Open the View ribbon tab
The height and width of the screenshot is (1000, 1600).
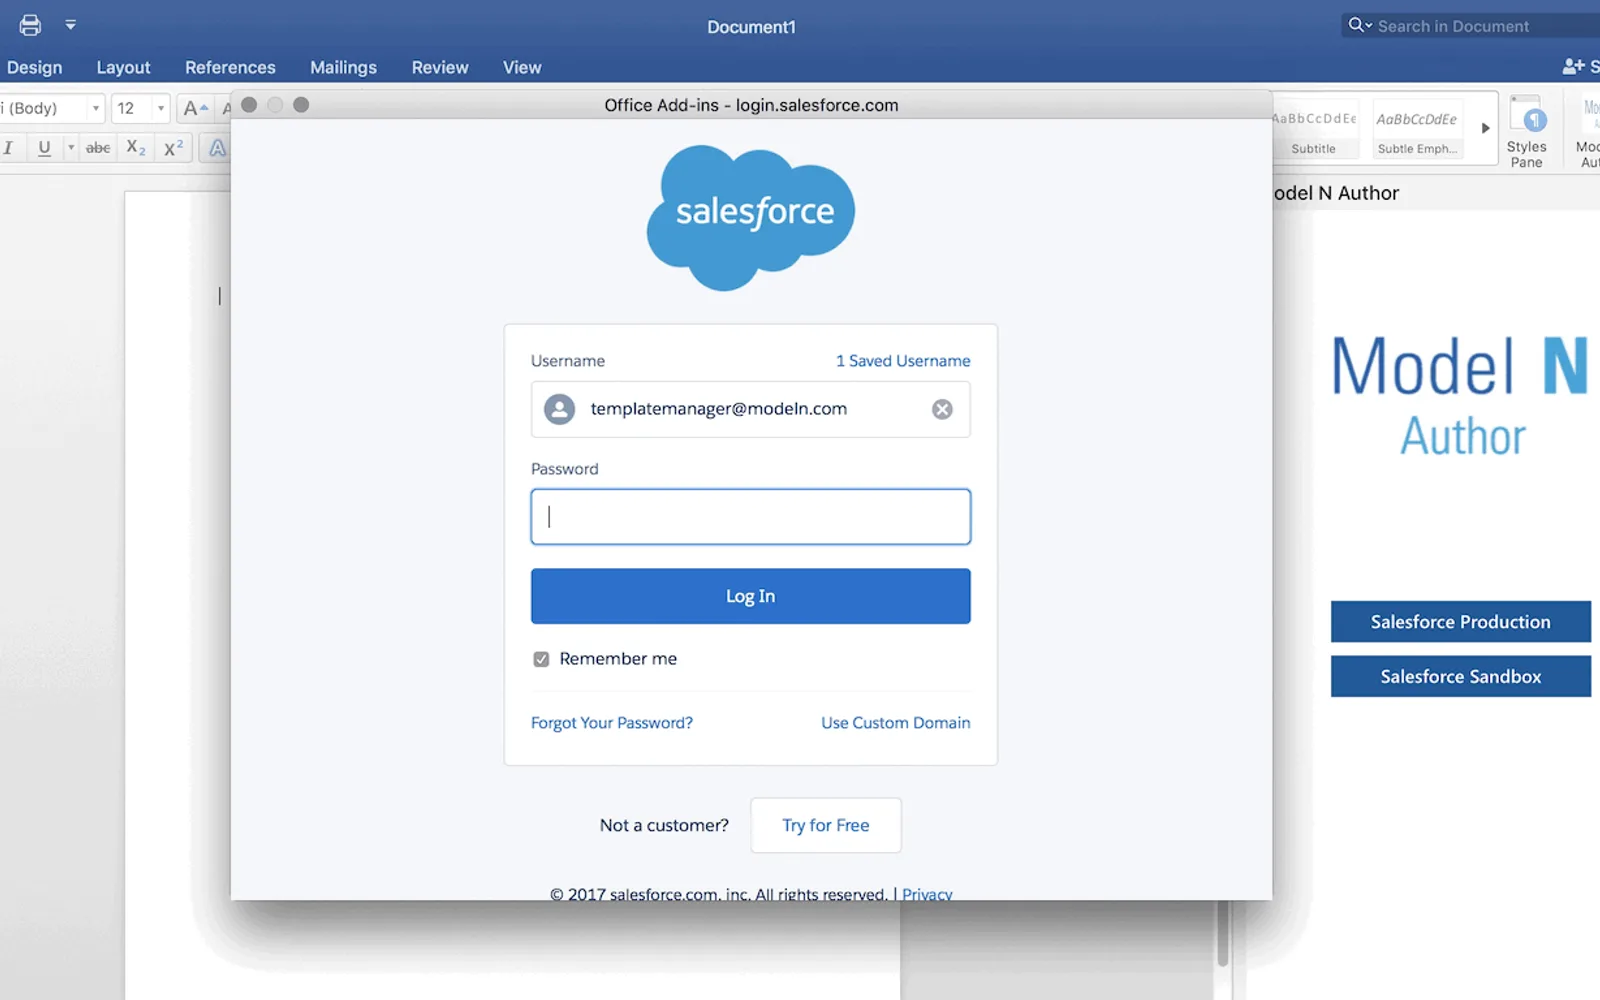coord(522,67)
